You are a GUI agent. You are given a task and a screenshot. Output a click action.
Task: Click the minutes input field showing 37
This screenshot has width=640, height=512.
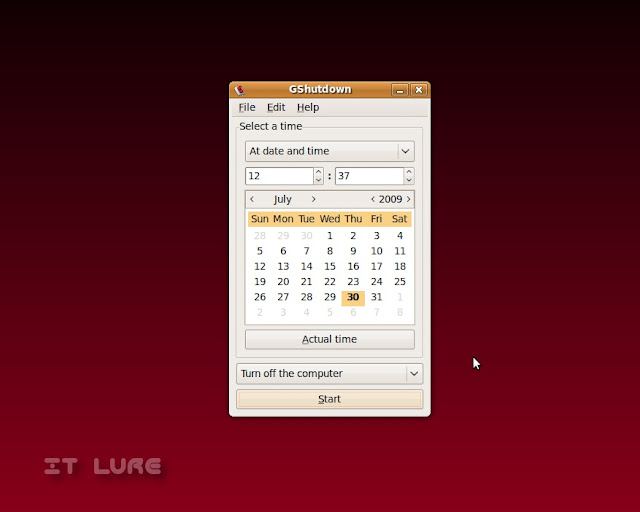(369, 176)
